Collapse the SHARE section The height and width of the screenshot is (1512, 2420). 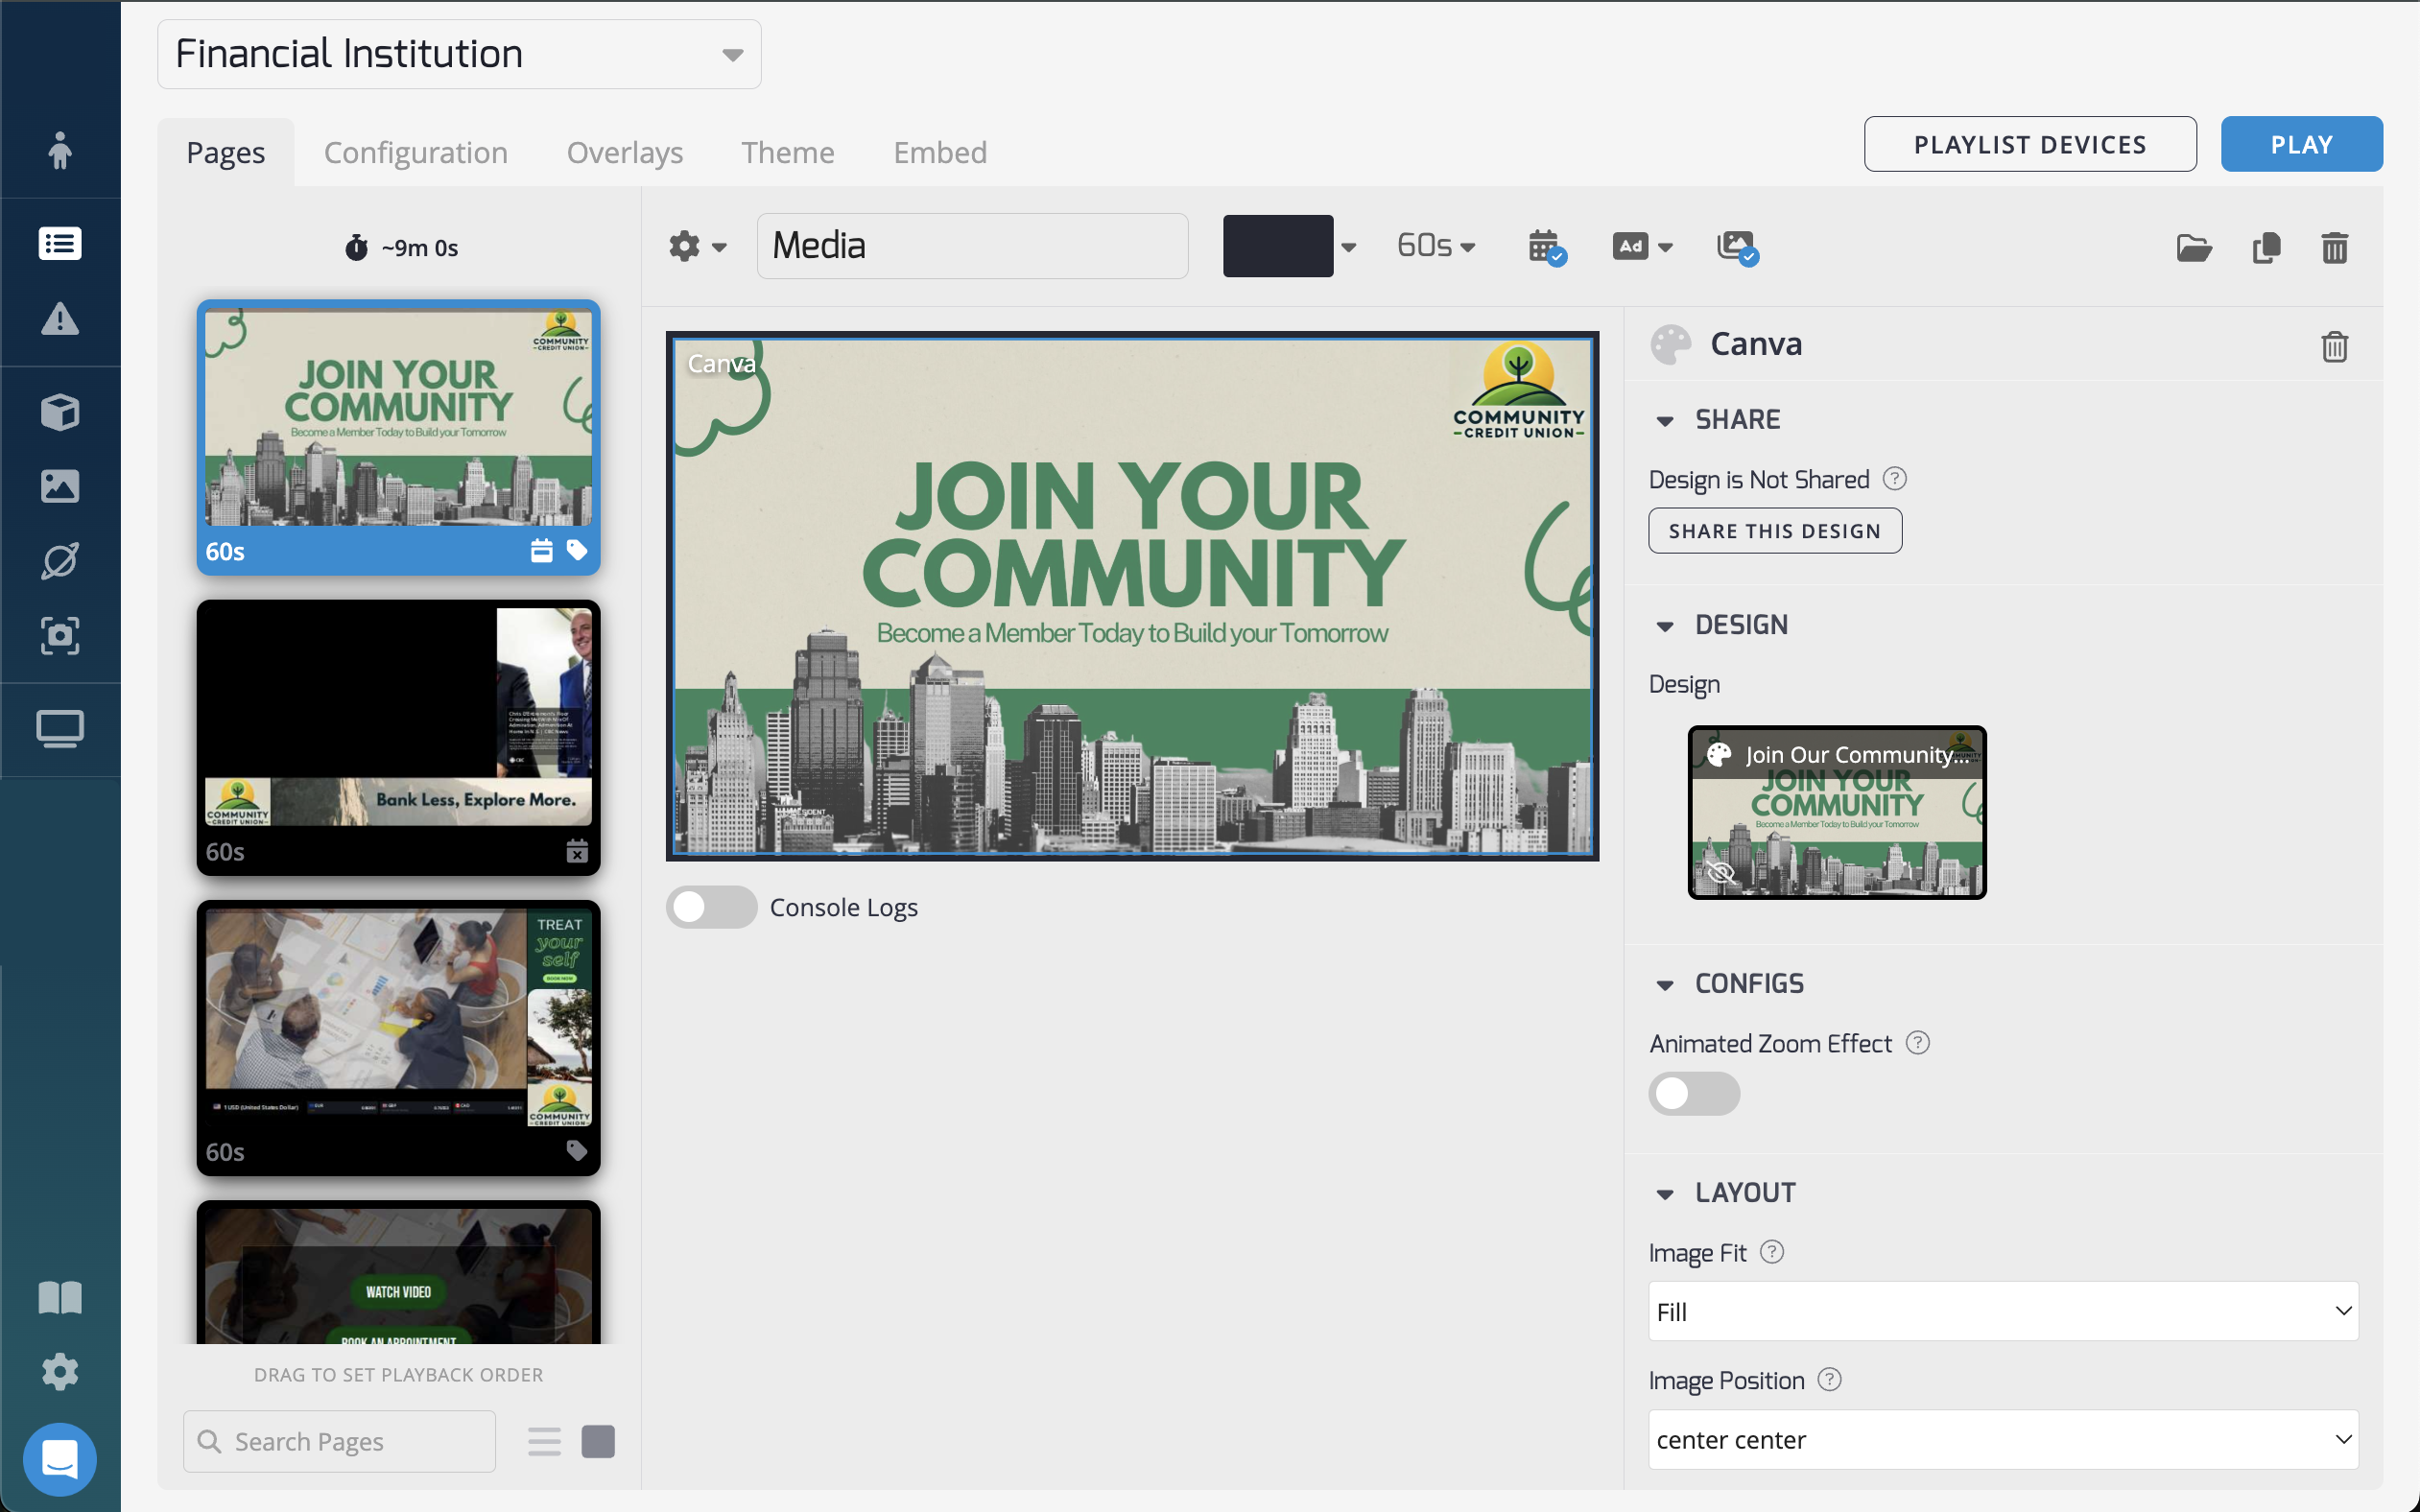1665,420
